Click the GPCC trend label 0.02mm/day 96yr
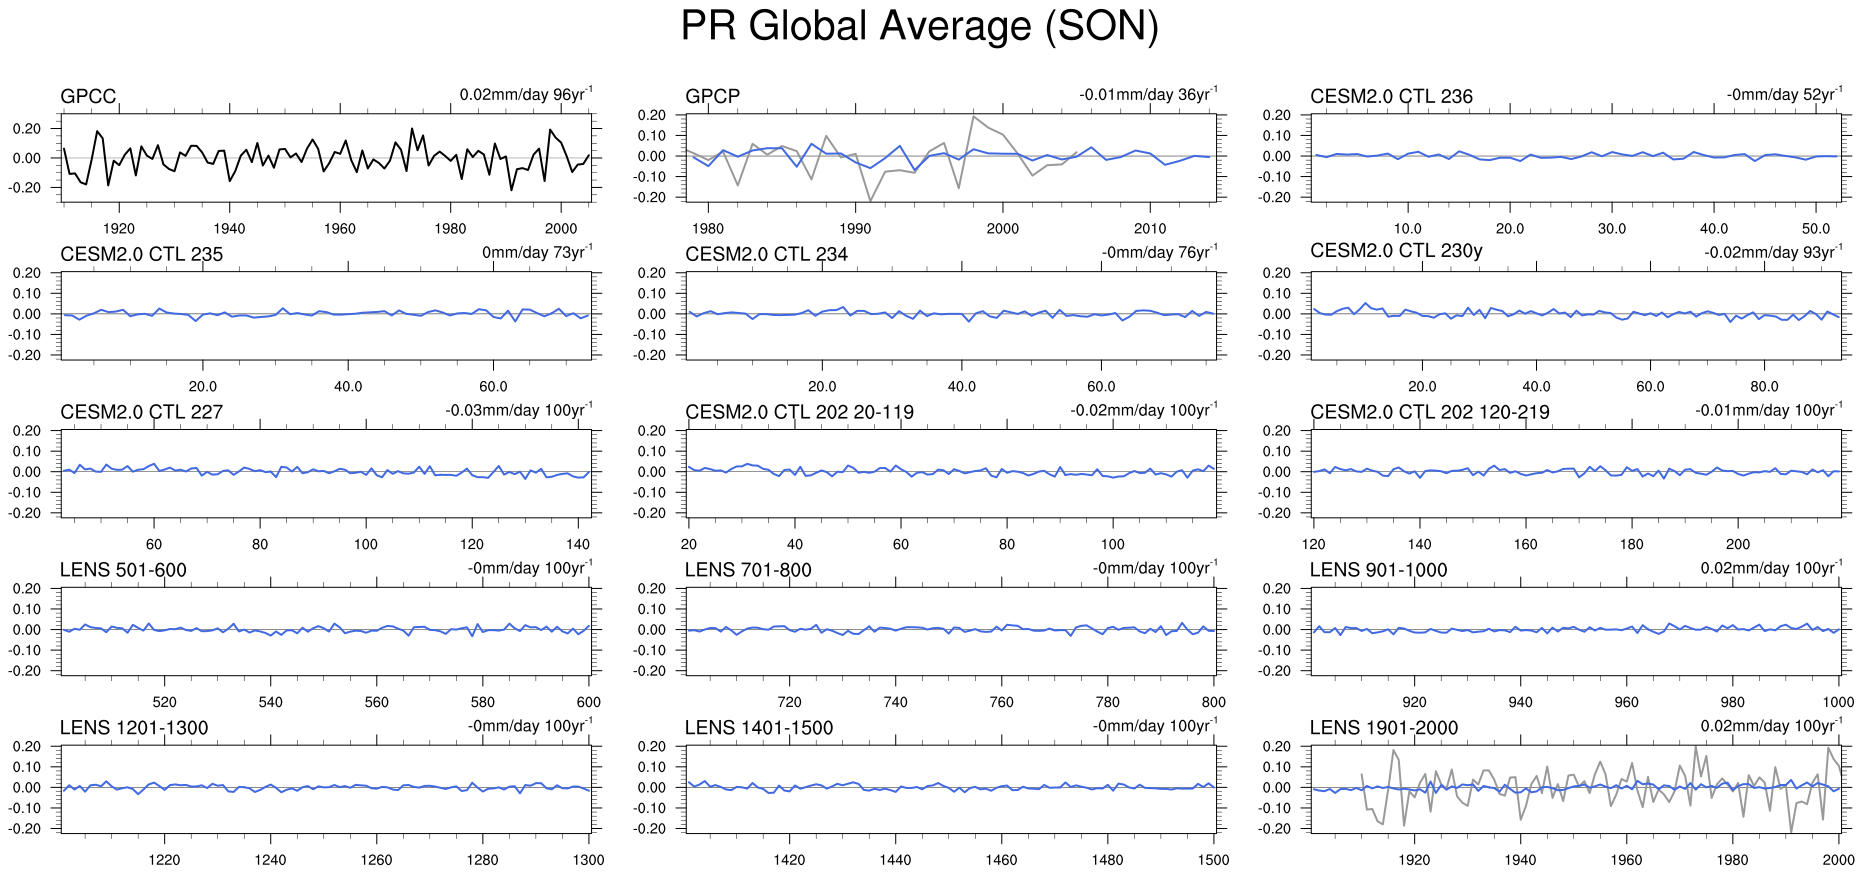This screenshot has width=1863, height=874. pyautogui.click(x=525, y=95)
